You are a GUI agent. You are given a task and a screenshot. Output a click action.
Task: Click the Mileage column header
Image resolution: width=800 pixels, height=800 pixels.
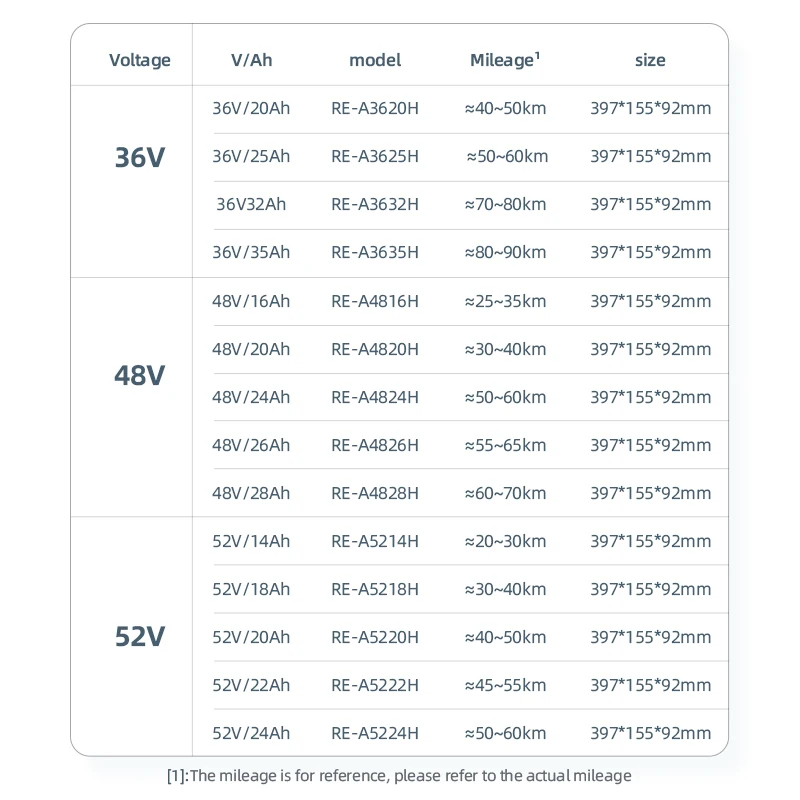pos(505,60)
